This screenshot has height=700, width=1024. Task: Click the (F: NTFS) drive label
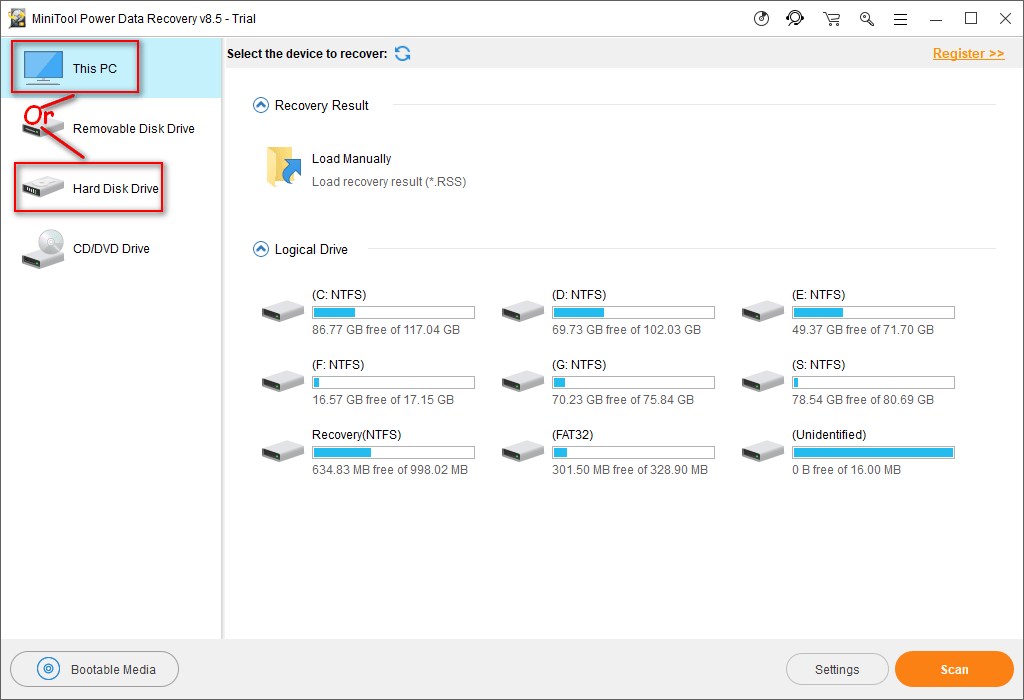tap(338, 364)
